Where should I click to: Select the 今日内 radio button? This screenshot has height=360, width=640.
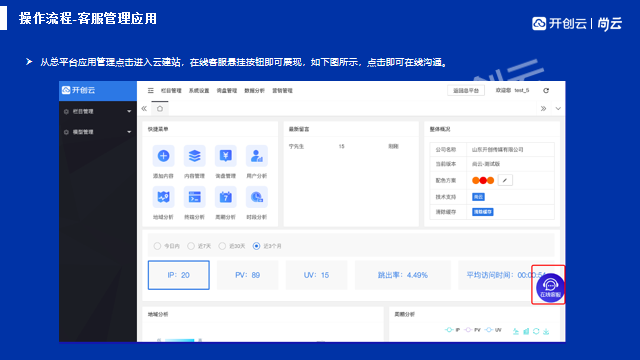point(157,246)
